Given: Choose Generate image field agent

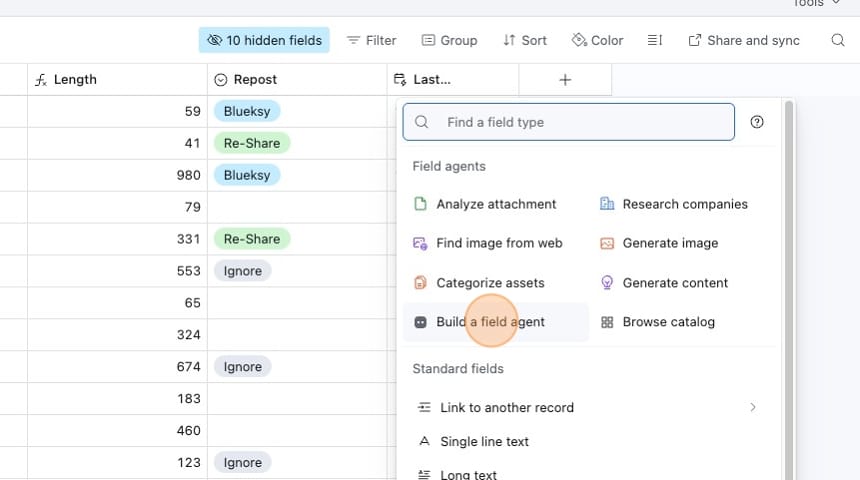Looking at the screenshot, I should (669, 243).
